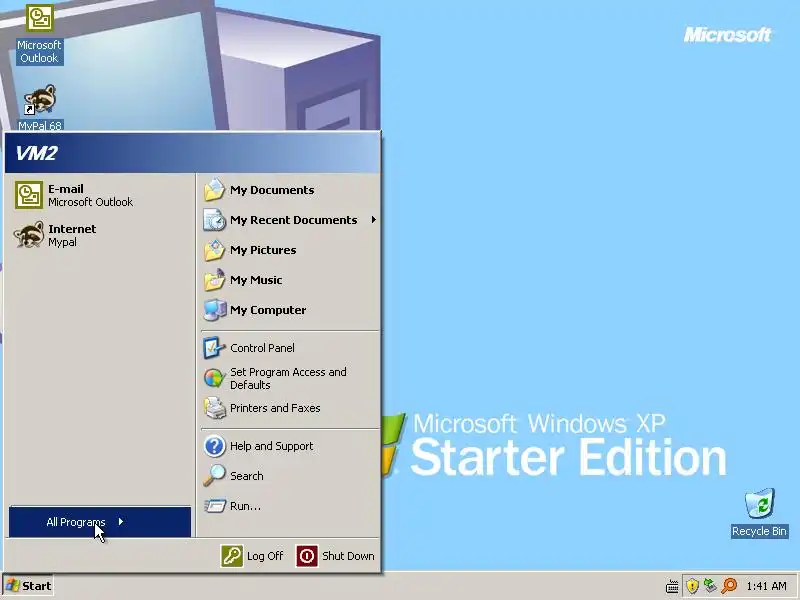Expand All Programs arrow
The height and width of the screenshot is (600, 800).
coord(120,521)
